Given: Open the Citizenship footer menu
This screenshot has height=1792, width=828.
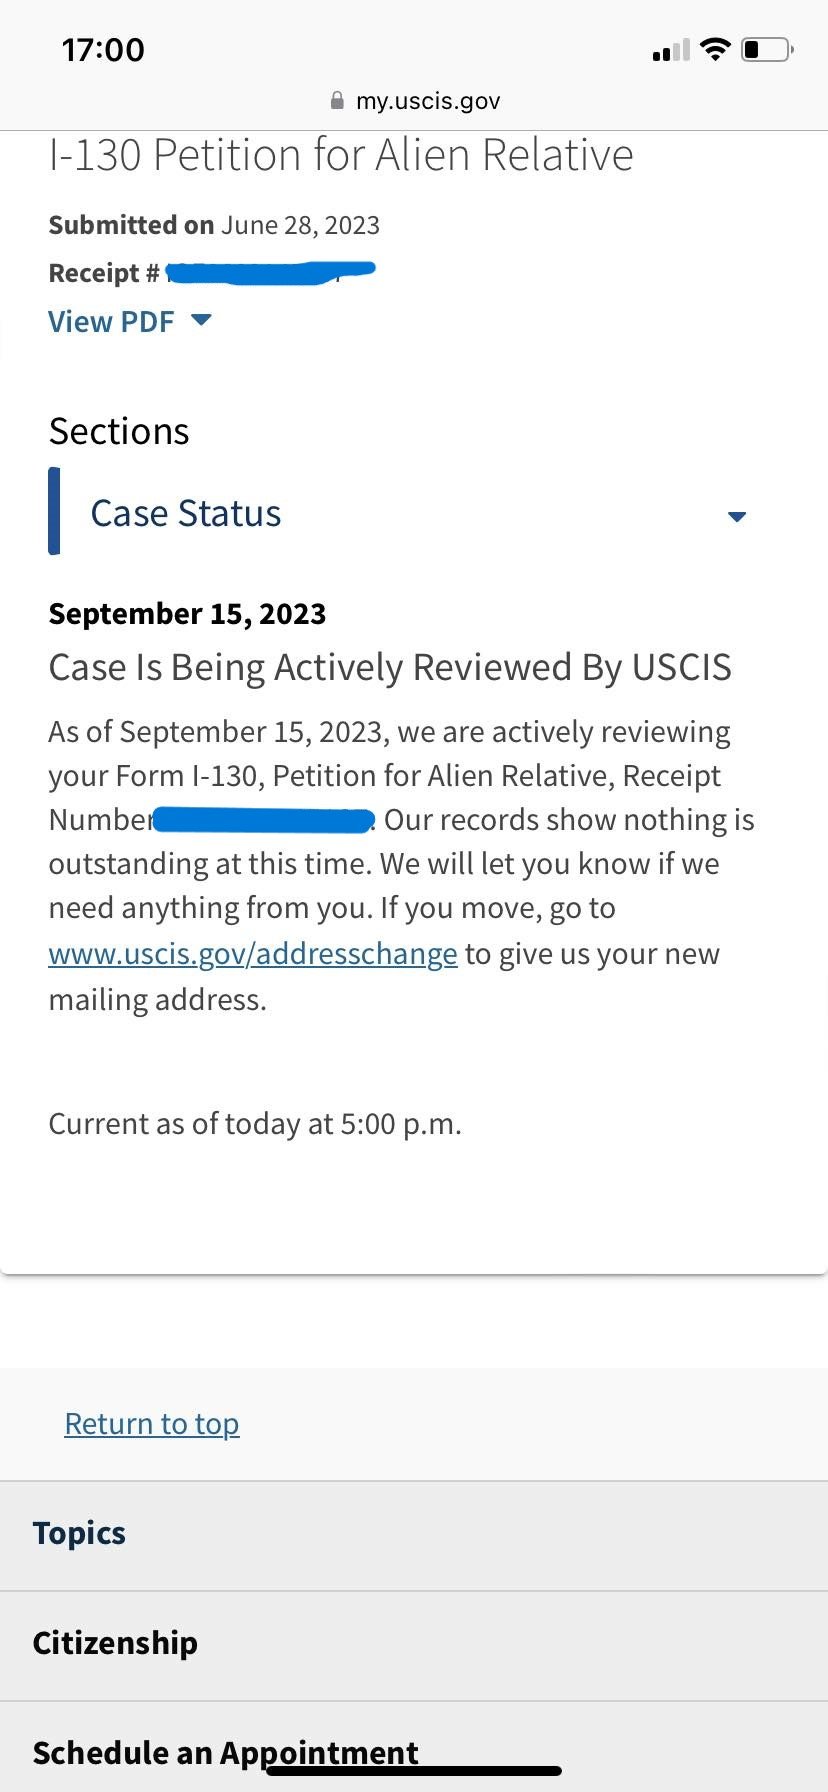Looking at the screenshot, I should tap(414, 1644).
